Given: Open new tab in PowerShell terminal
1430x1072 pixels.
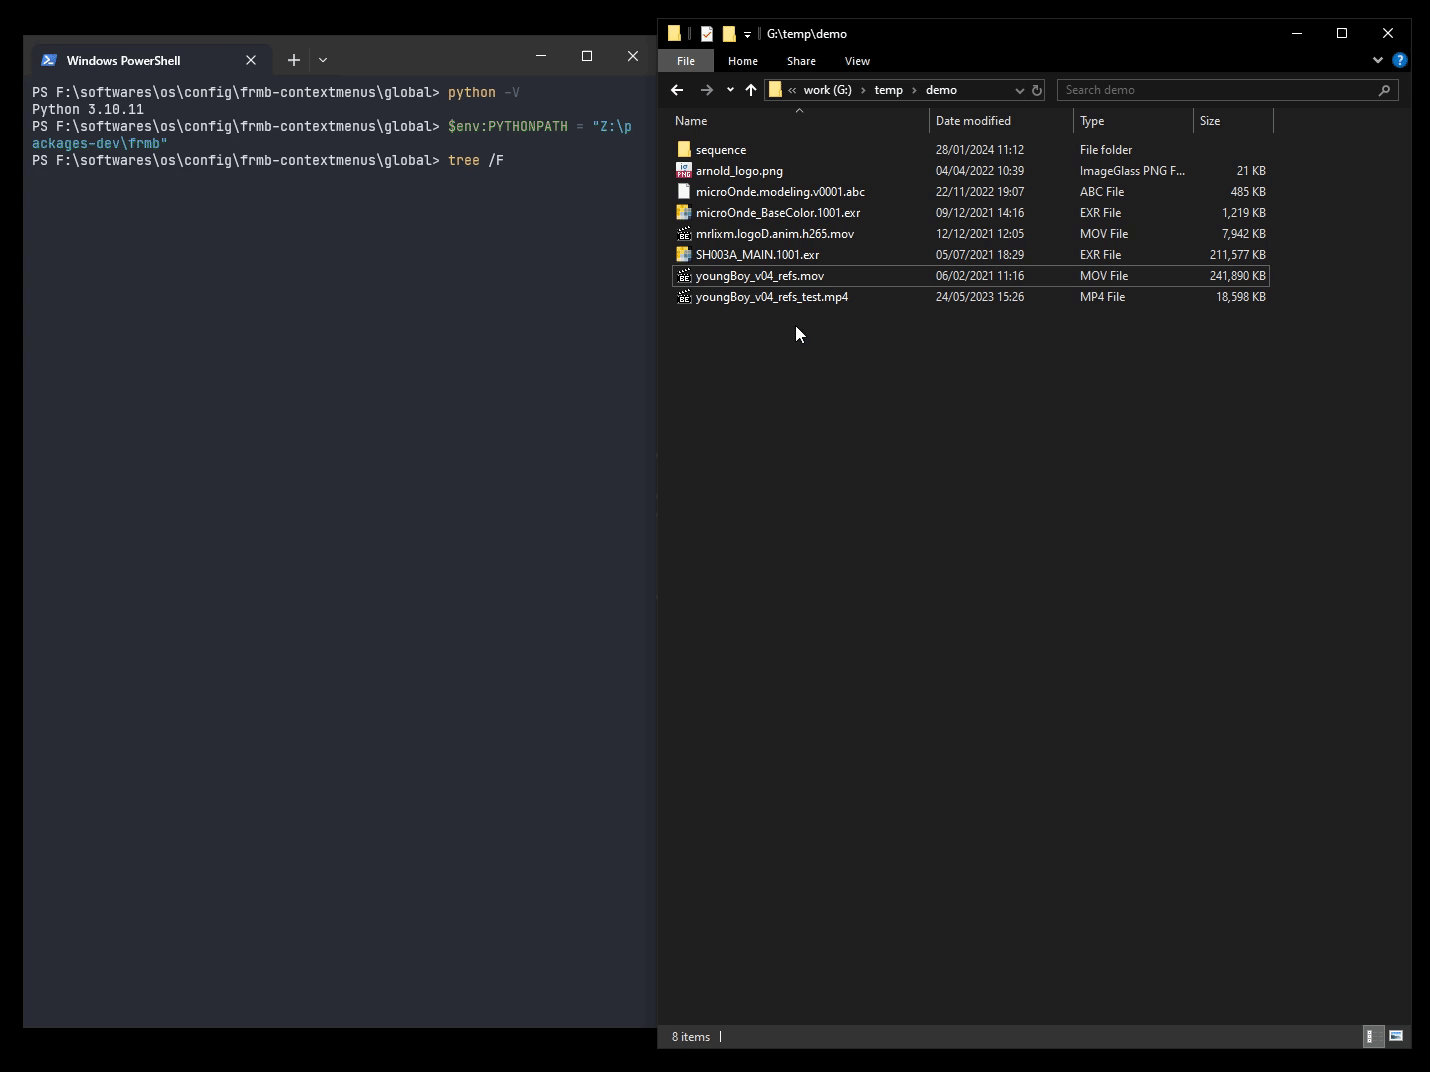Looking at the screenshot, I should 294,60.
